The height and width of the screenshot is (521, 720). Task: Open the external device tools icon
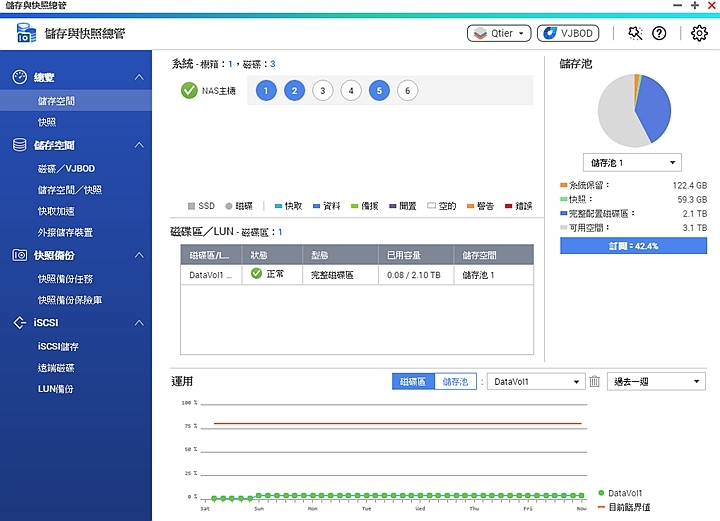635,33
